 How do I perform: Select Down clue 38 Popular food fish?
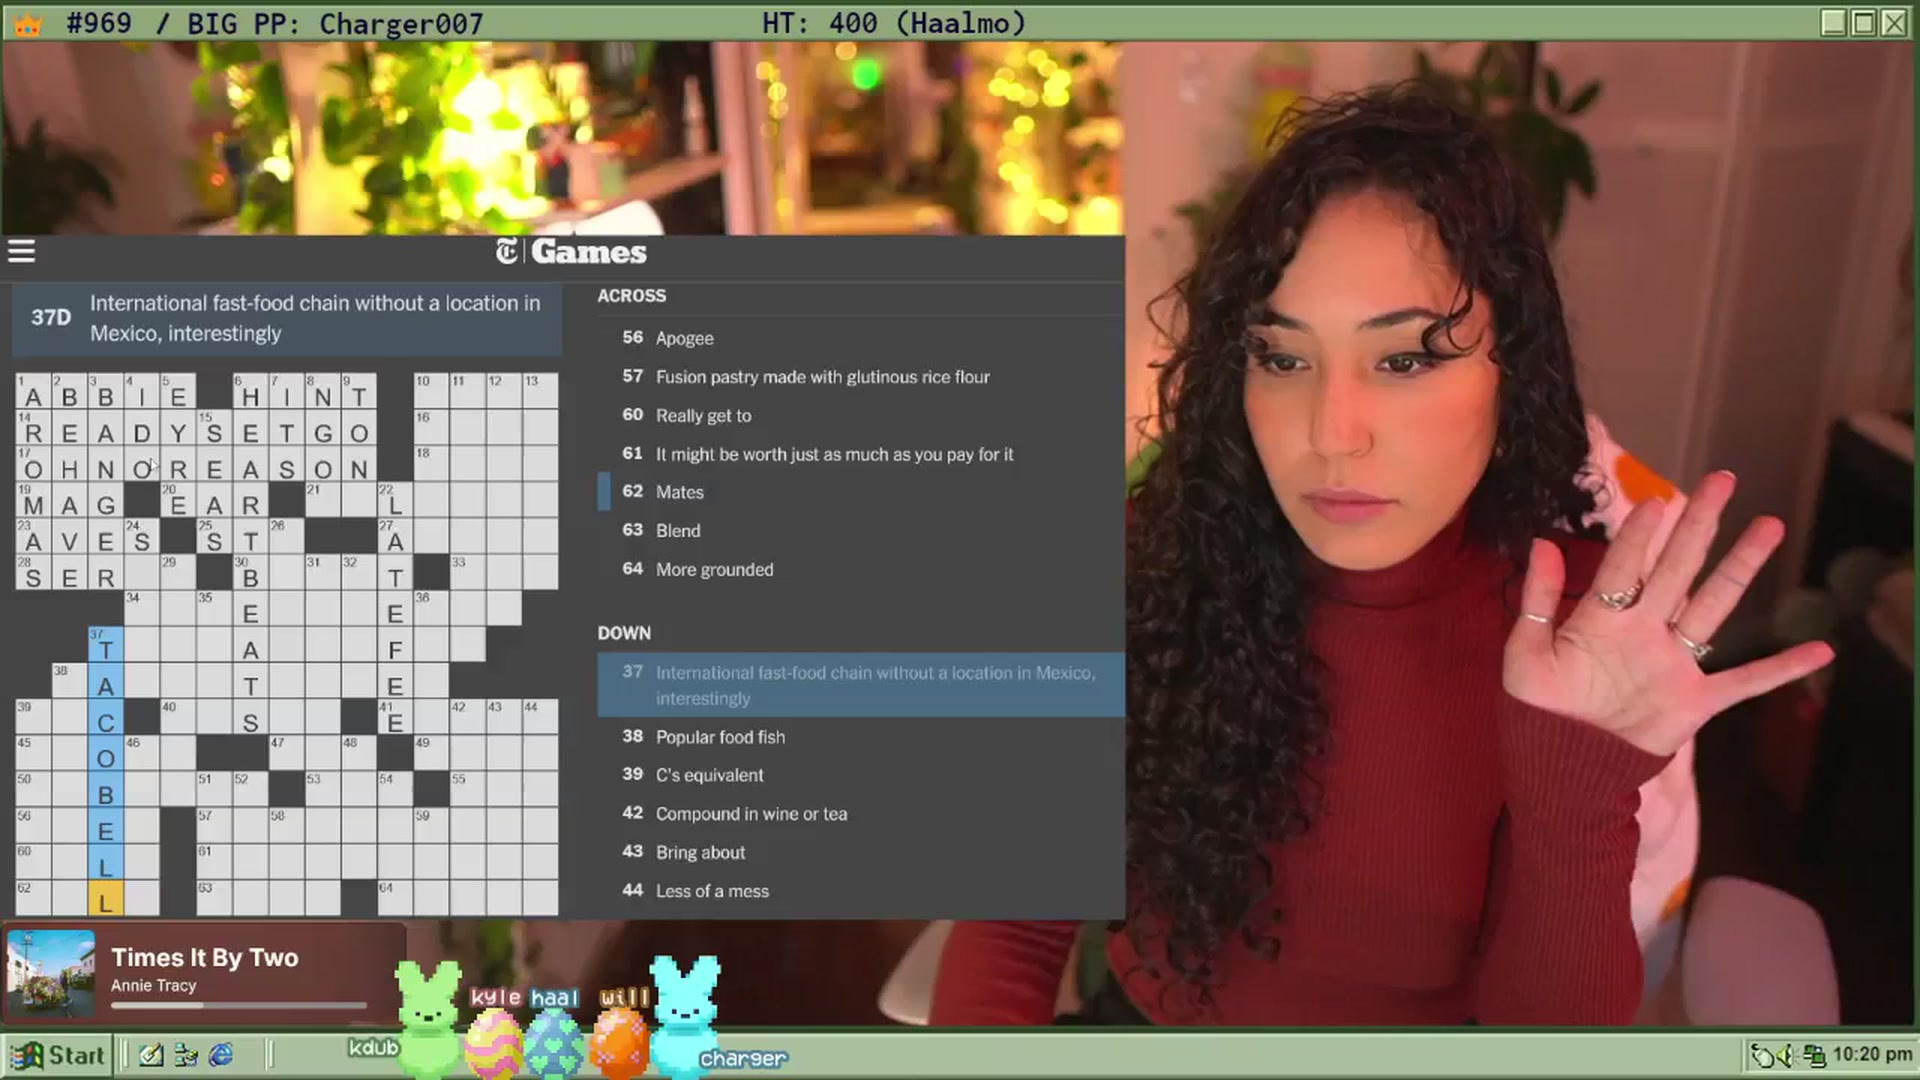click(x=861, y=737)
